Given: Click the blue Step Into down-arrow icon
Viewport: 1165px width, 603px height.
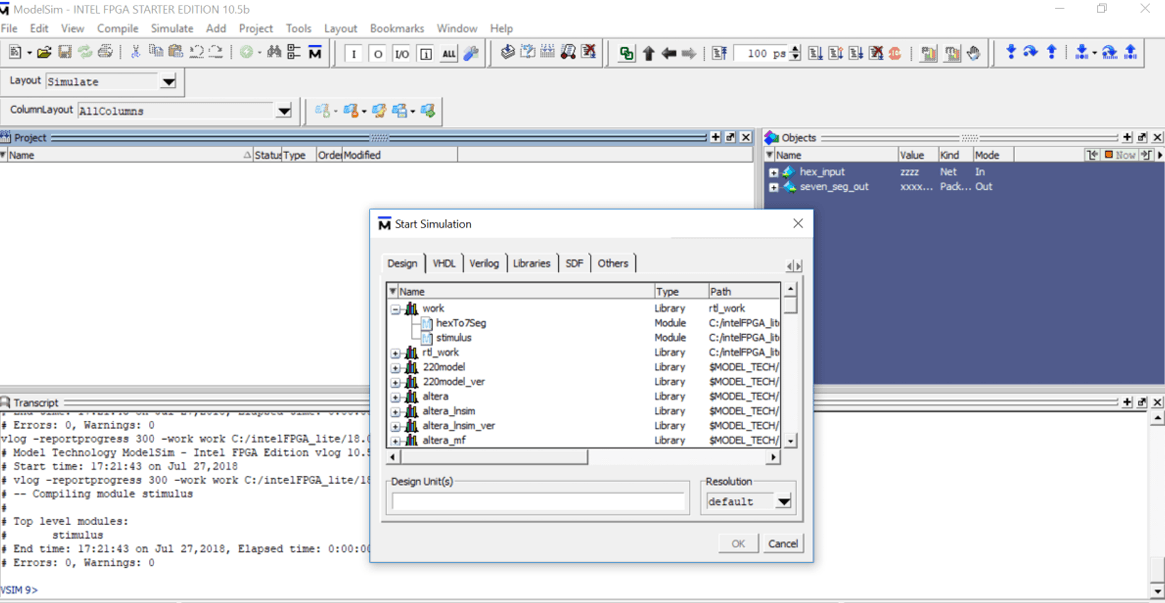Looking at the screenshot, I should [x=1010, y=52].
